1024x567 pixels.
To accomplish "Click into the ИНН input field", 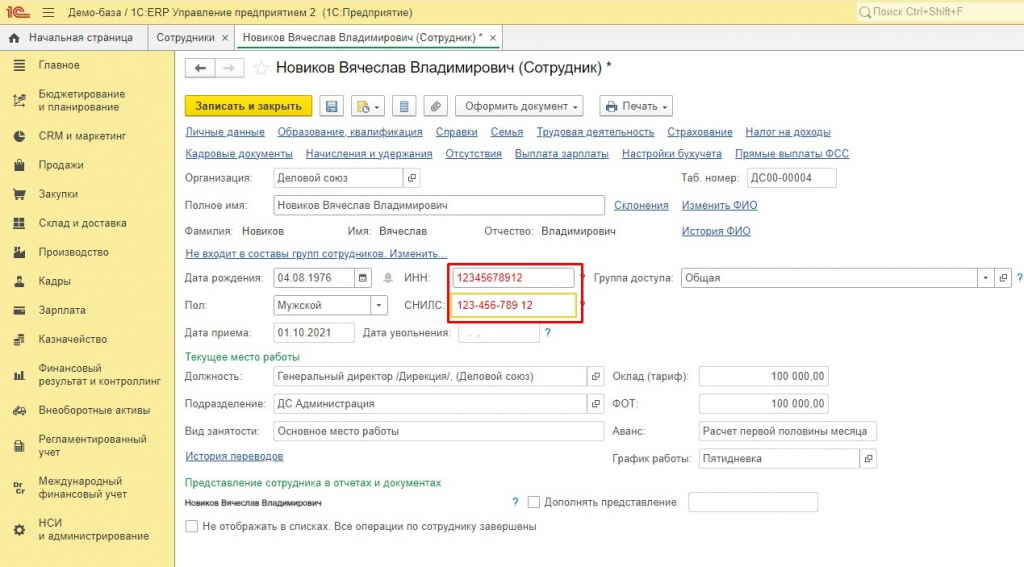I will [x=513, y=278].
